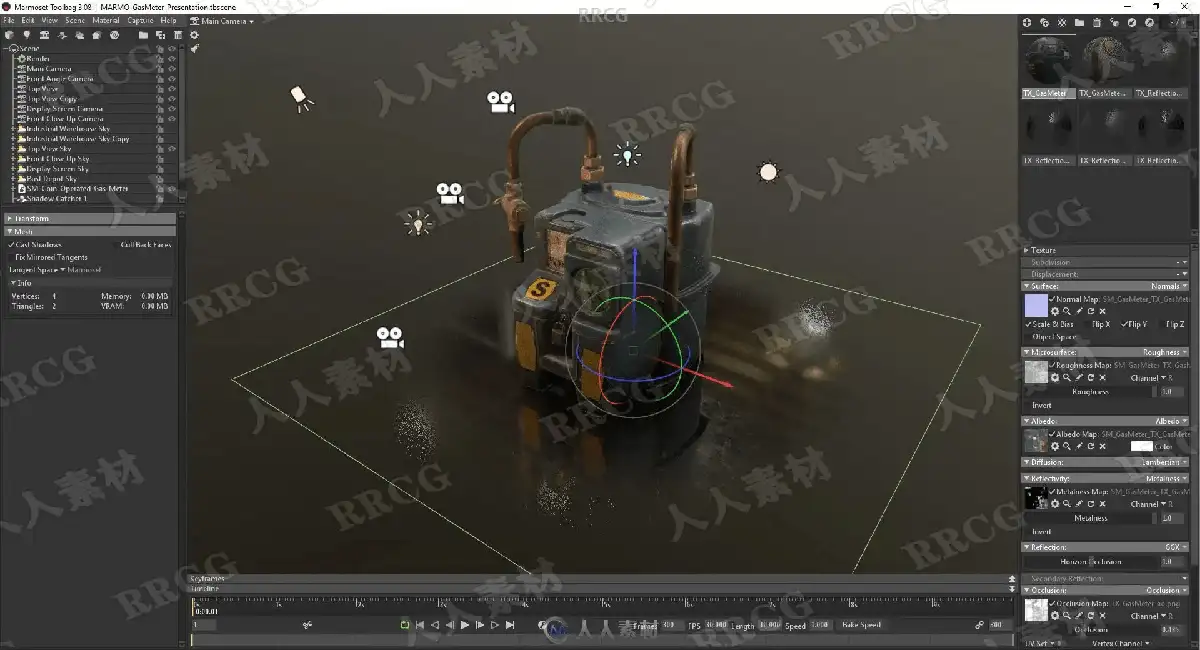Image resolution: width=1200 pixels, height=650 pixels.
Task: Expand the Industrial Warehouse Sky tree item
Action: pyautogui.click(x=14, y=129)
